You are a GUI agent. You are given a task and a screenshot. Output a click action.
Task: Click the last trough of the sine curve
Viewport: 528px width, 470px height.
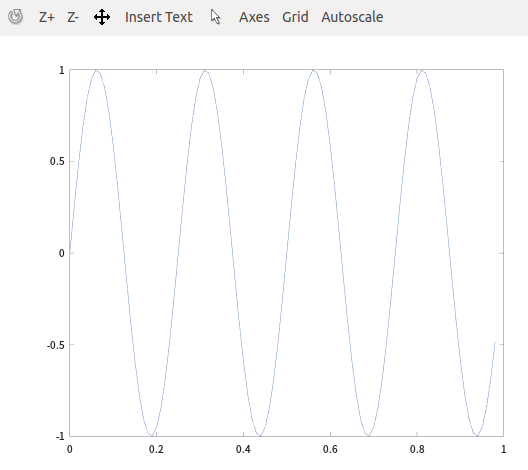[477, 436]
